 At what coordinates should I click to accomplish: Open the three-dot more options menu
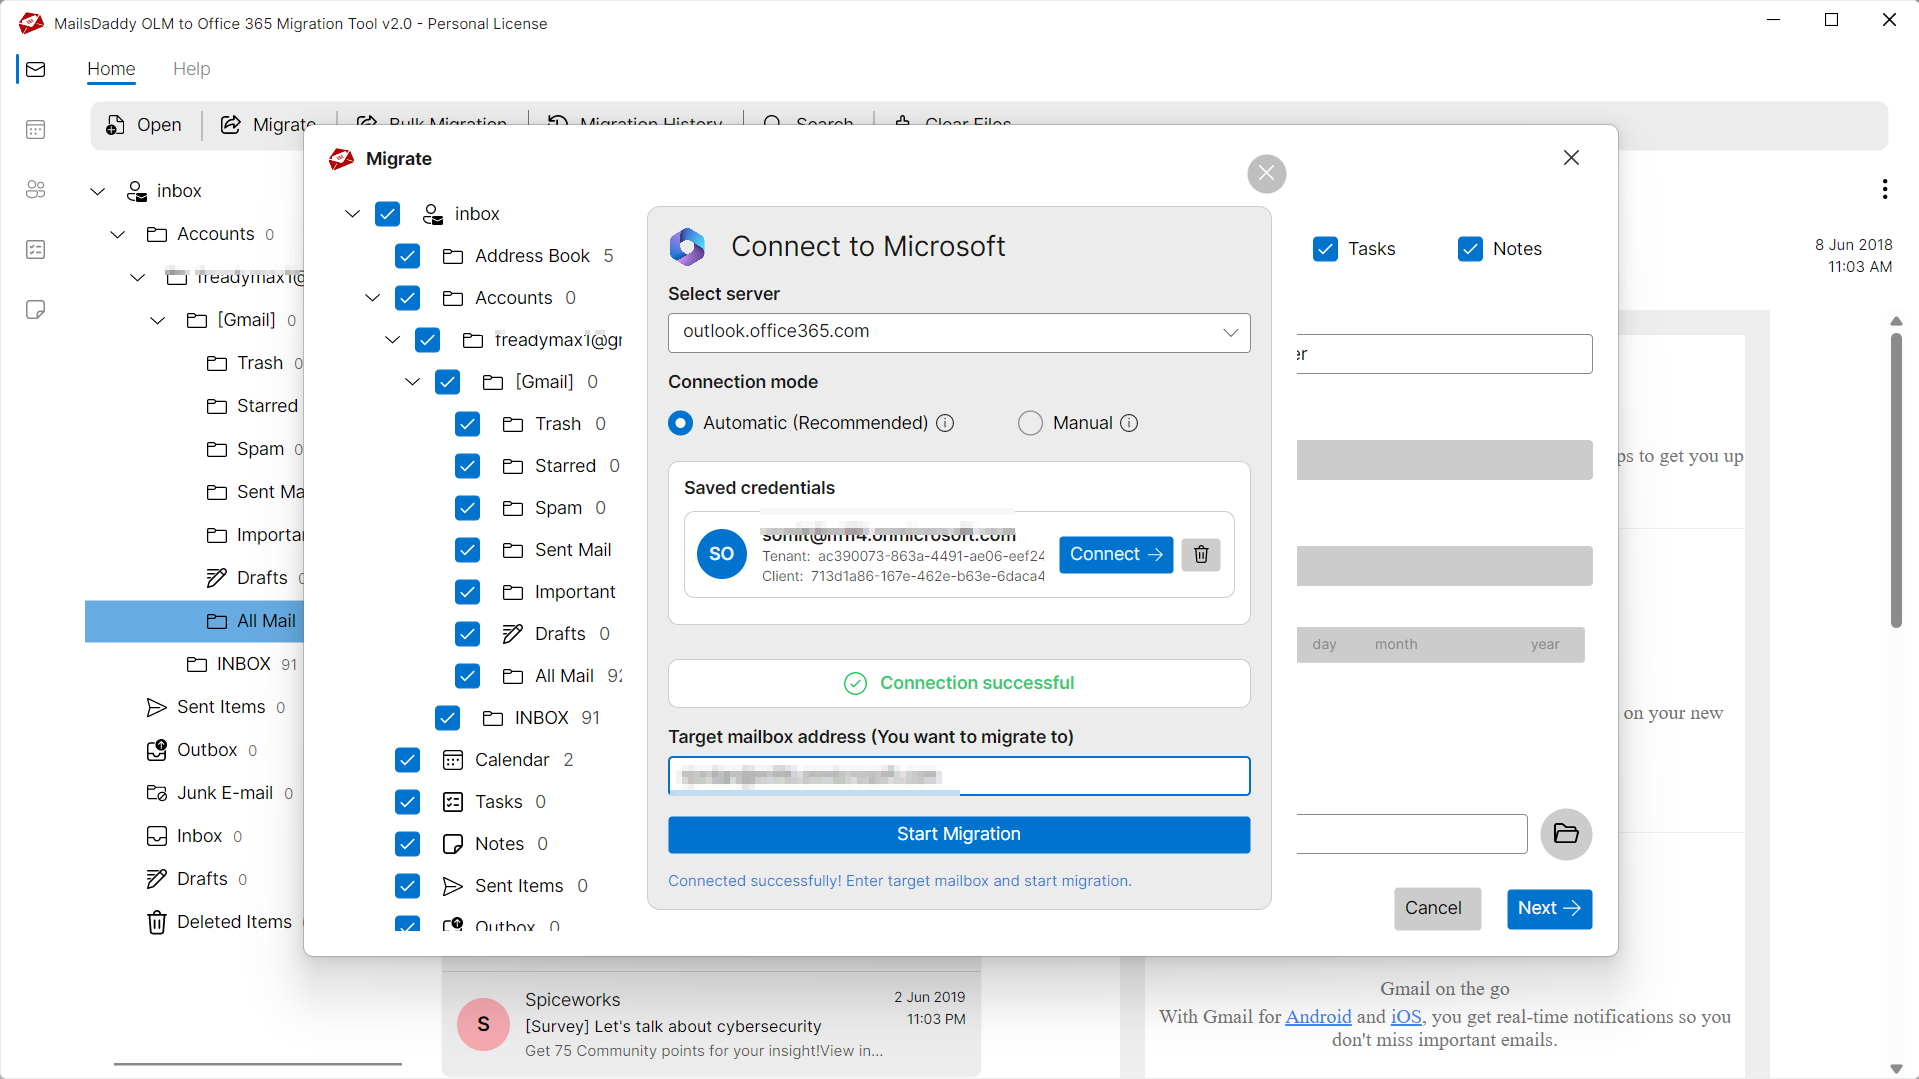pyautogui.click(x=1884, y=189)
